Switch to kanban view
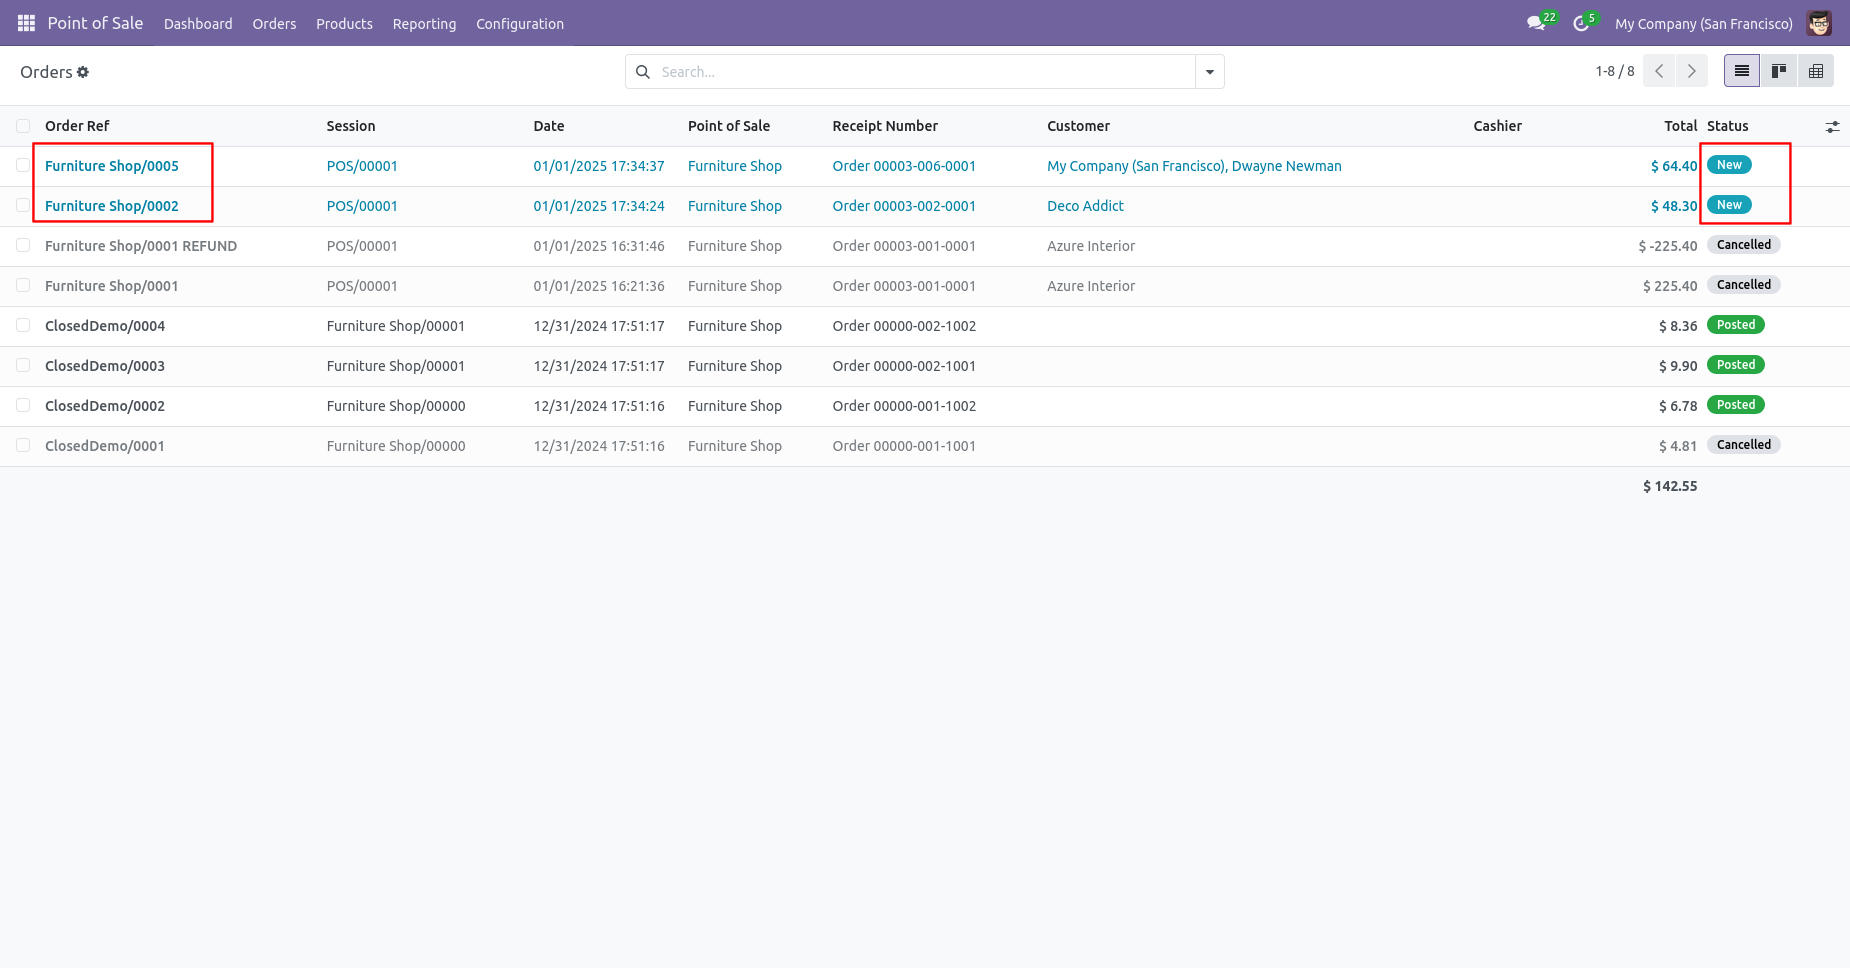The width and height of the screenshot is (1850, 968). pos(1779,71)
